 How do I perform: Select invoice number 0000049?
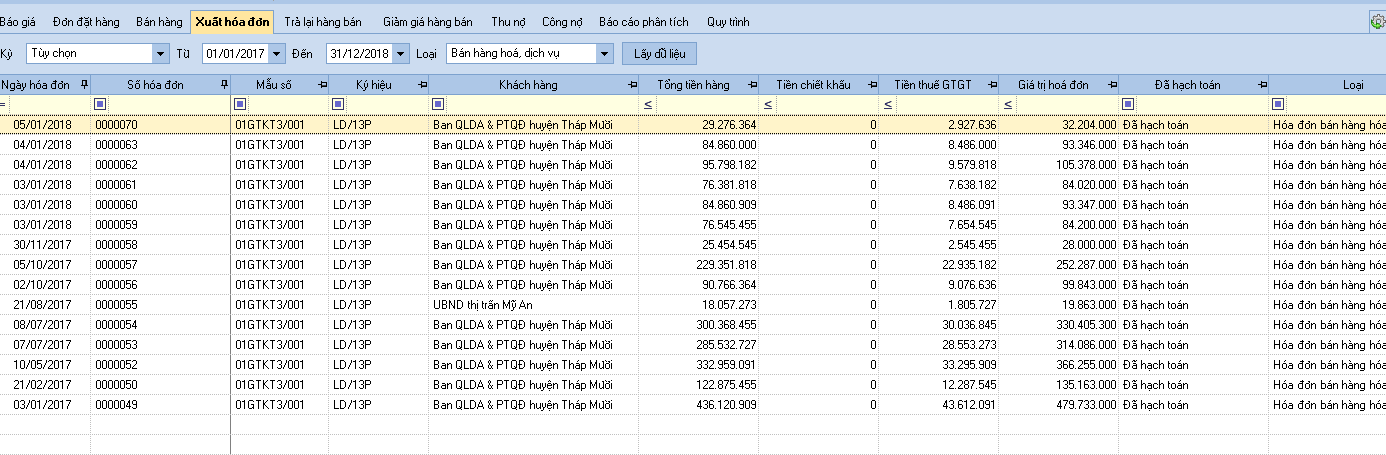click(116, 405)
